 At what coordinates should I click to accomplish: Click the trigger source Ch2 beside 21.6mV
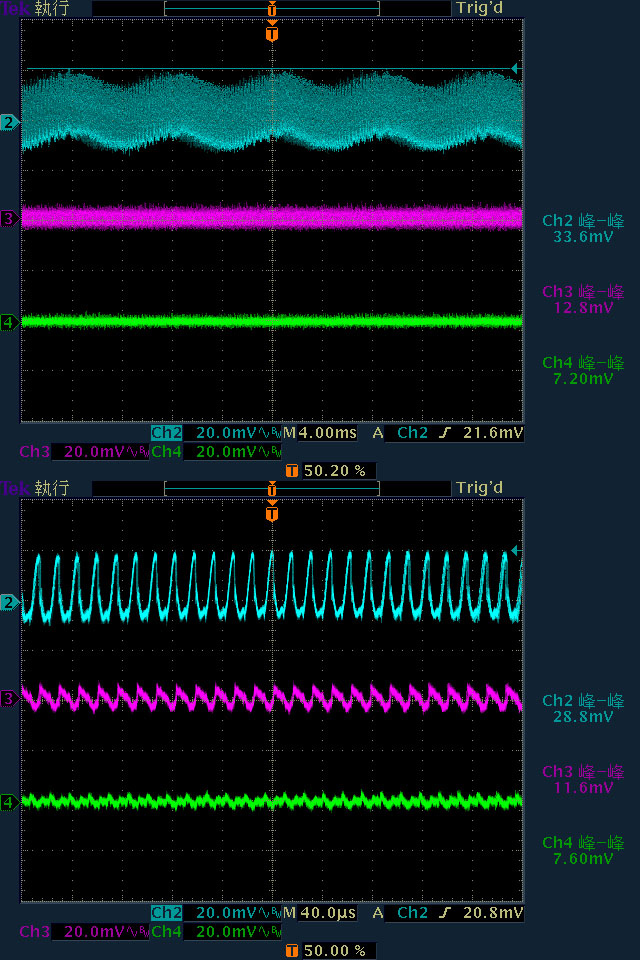coord(412,433)
